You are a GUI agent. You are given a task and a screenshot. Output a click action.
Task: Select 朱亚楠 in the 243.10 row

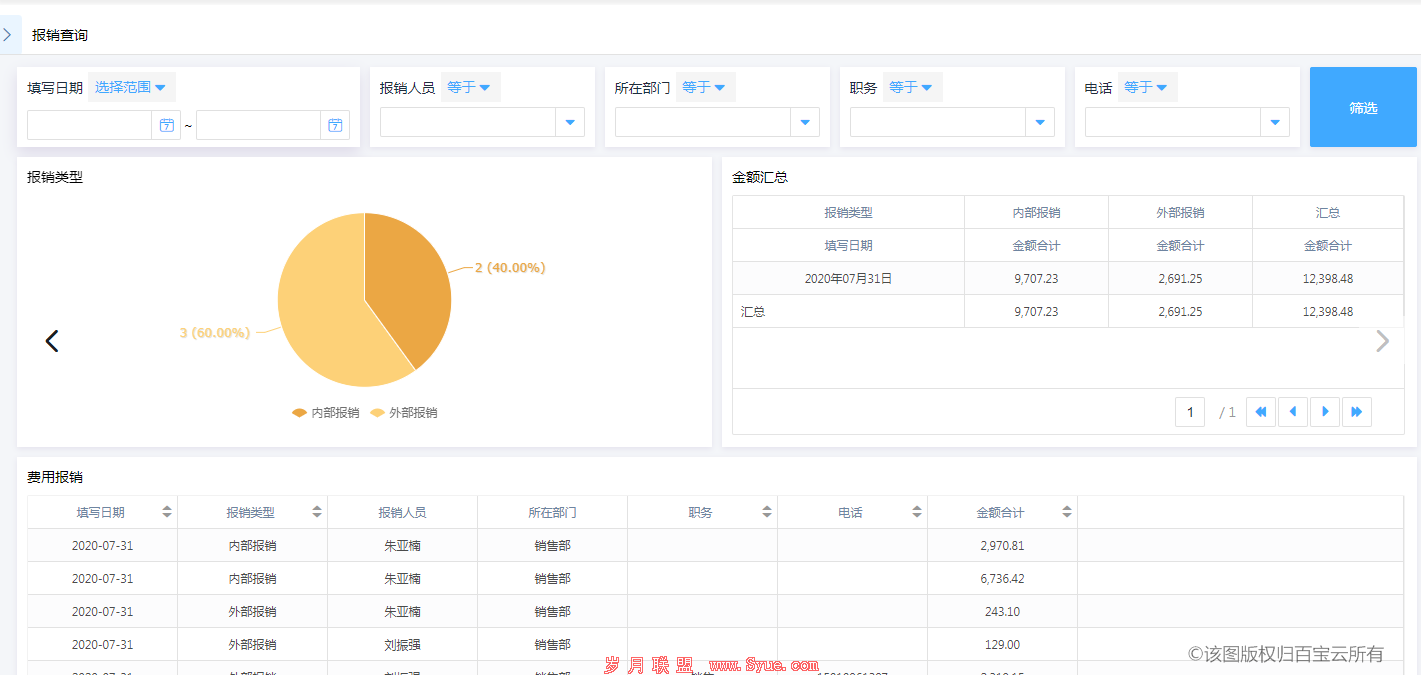tap(402, 612)
